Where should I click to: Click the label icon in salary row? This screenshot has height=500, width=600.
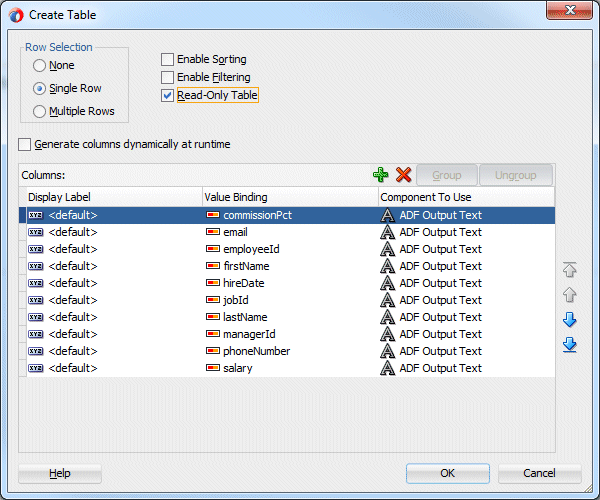click(x=36, y=368)
